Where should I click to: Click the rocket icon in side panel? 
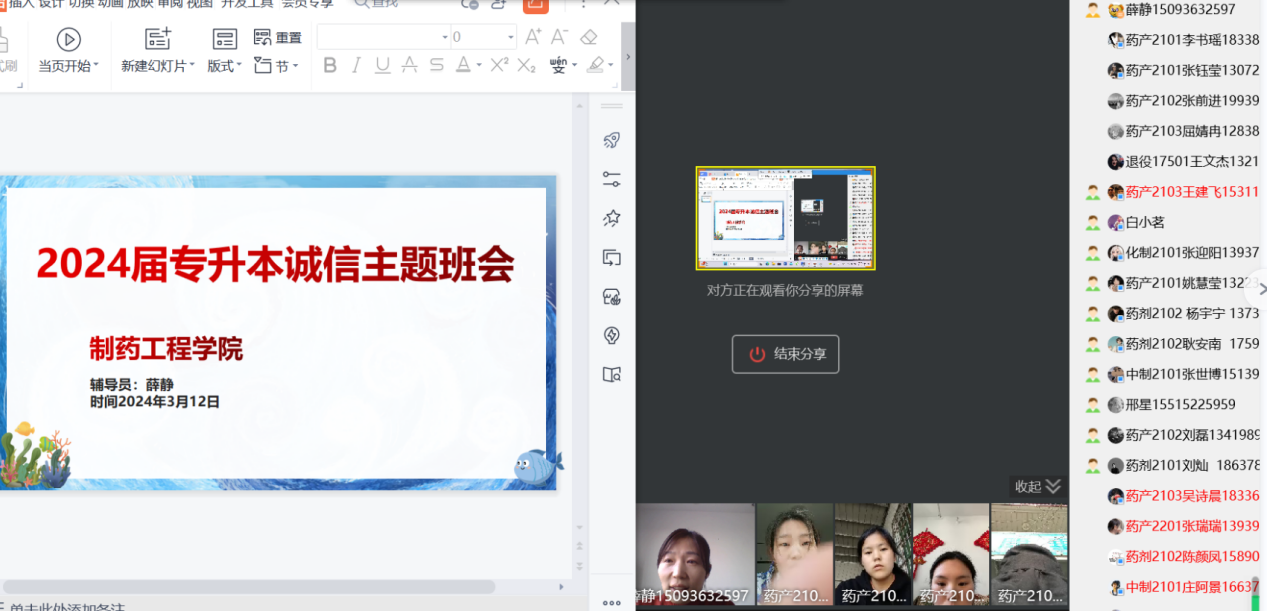click(x=612, y=140)
